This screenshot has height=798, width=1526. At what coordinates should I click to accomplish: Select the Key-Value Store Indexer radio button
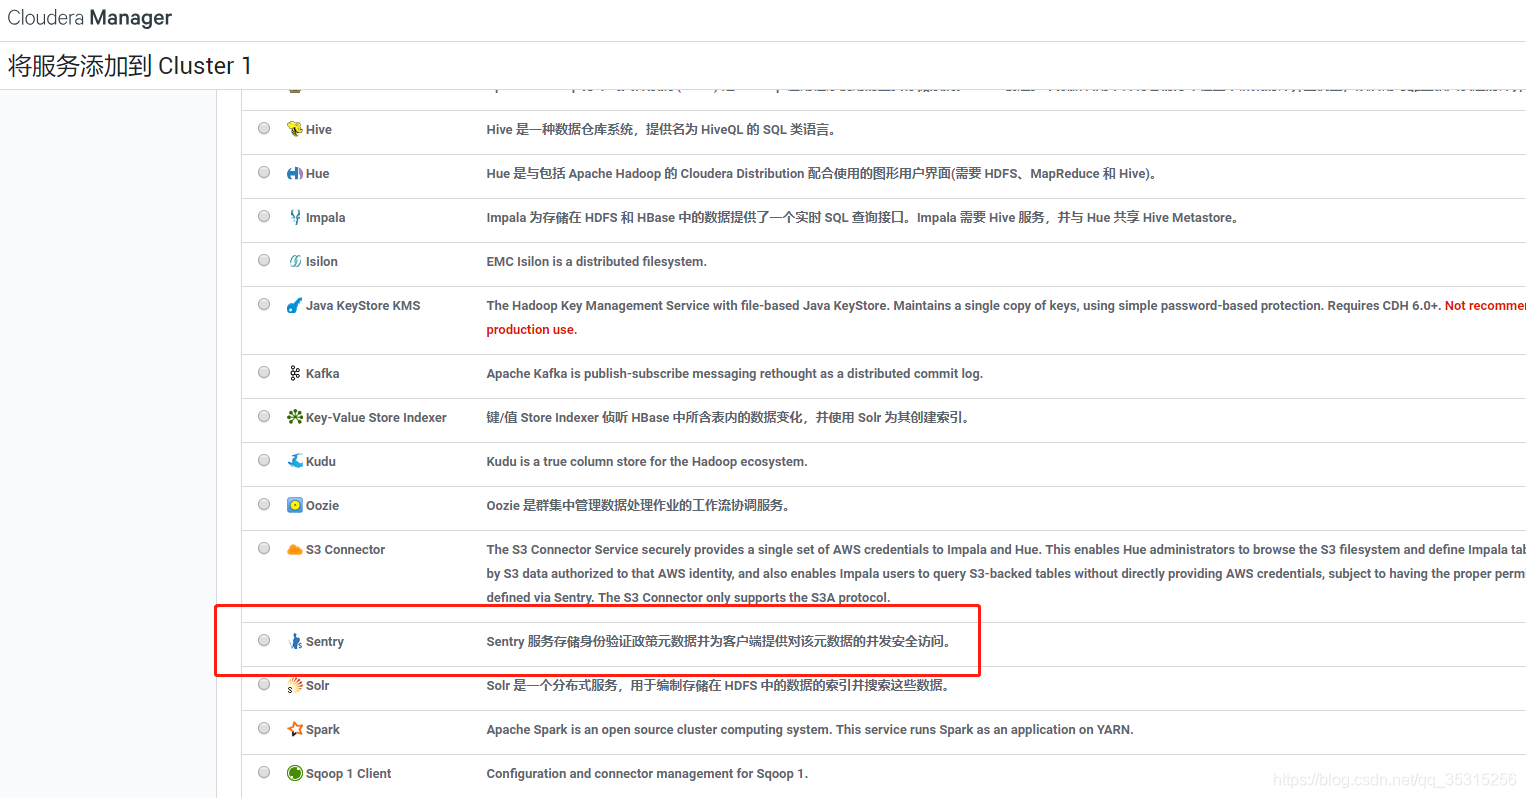pyautogui.click(x=264, y=416)
